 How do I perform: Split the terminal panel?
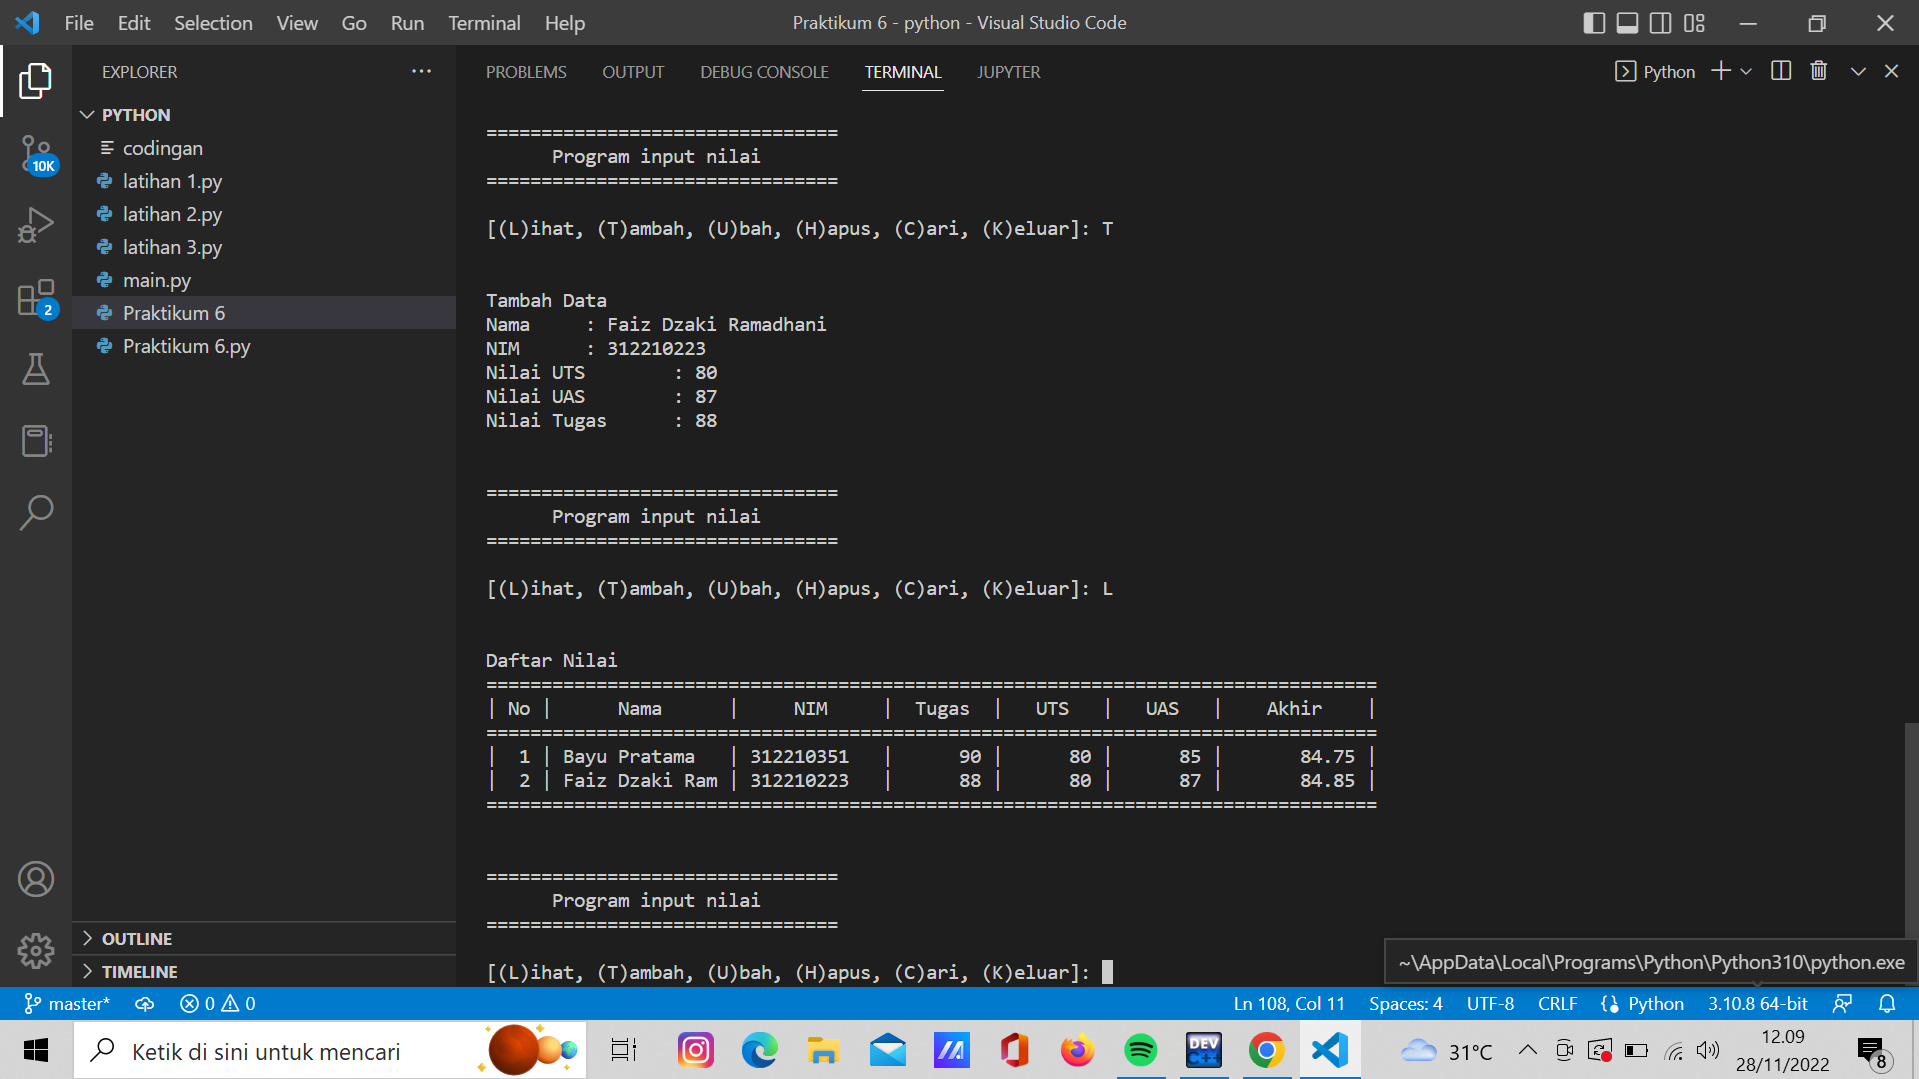[x=1781, y=70]
